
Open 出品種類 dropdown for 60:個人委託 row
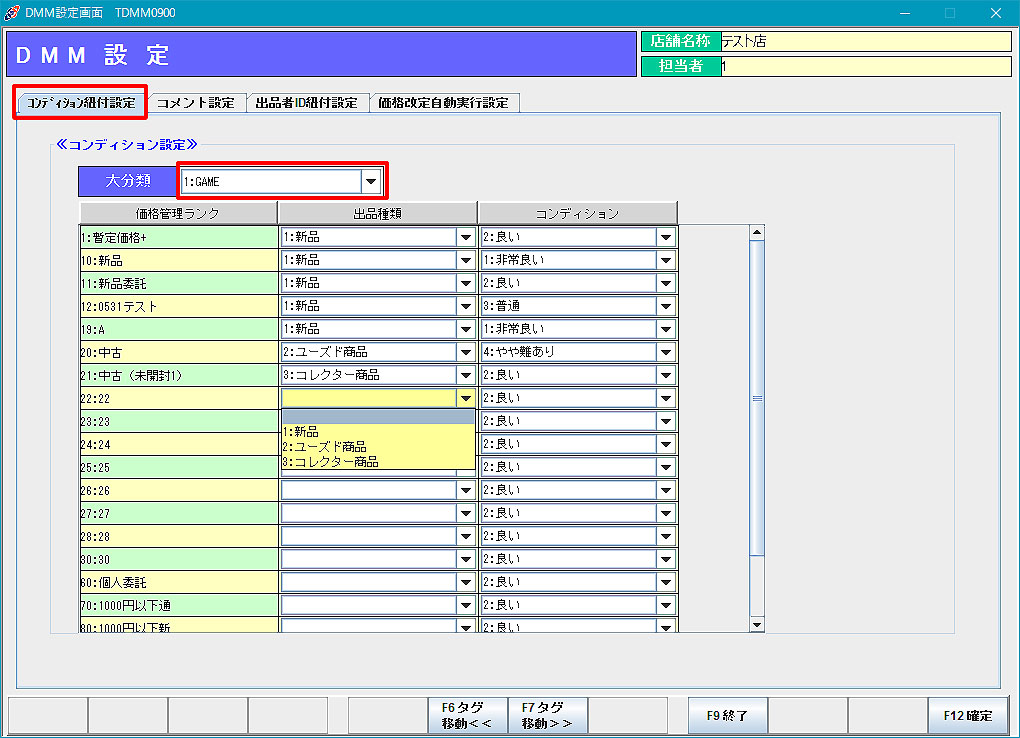click(465, 582)
